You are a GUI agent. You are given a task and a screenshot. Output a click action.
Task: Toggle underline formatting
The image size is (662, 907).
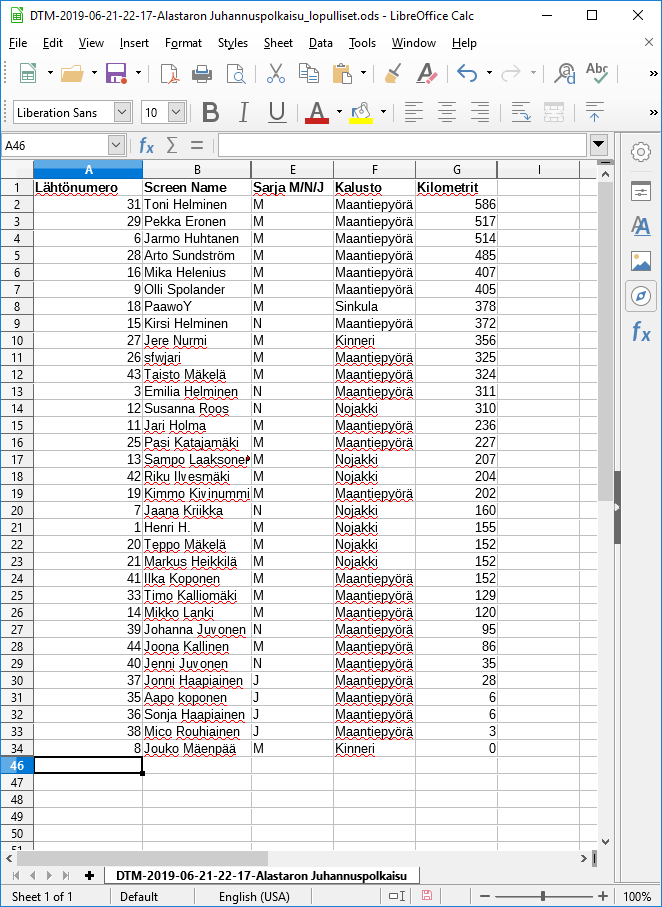pyautogui.click(x=277, y=112)
